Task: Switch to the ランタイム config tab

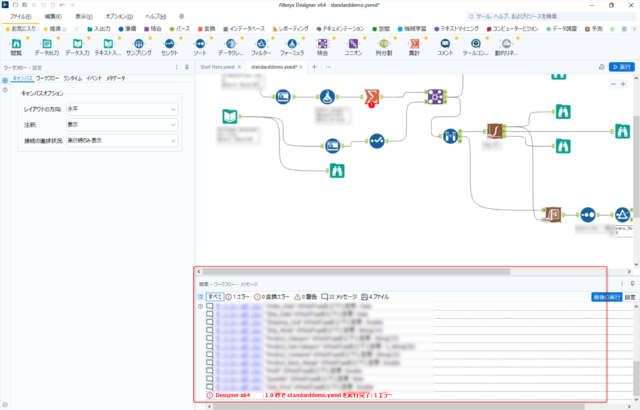Action: point(73,78)
